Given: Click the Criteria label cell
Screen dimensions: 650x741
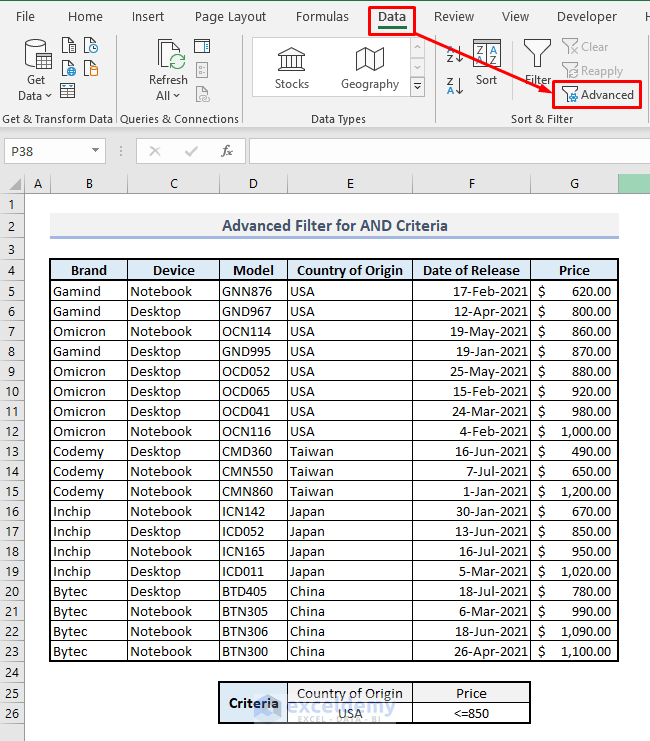Looking at the screenshot, I should [253, 703].
